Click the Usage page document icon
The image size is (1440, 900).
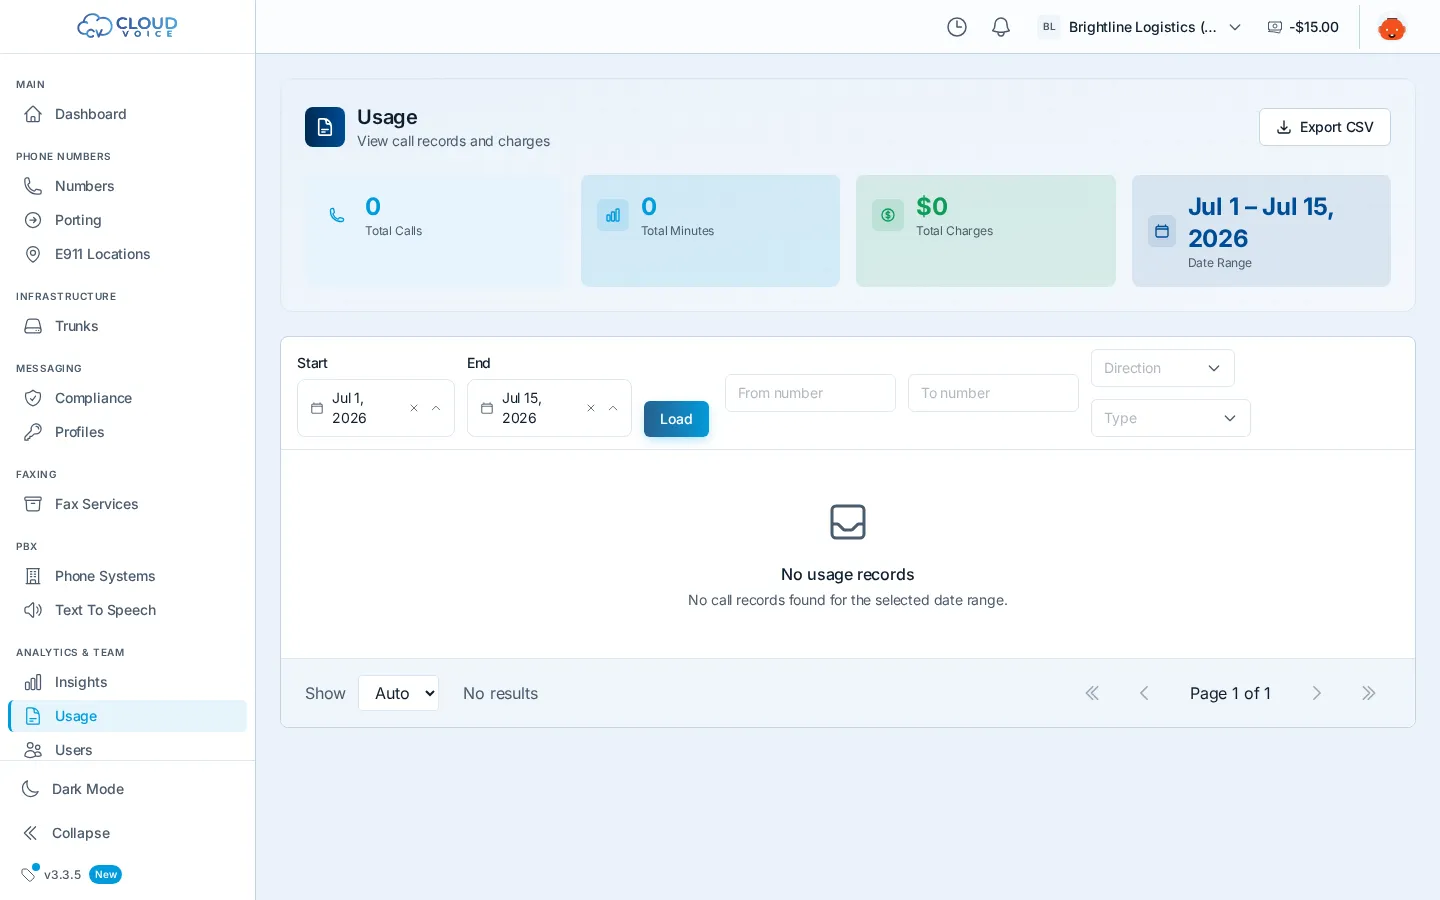325,127
